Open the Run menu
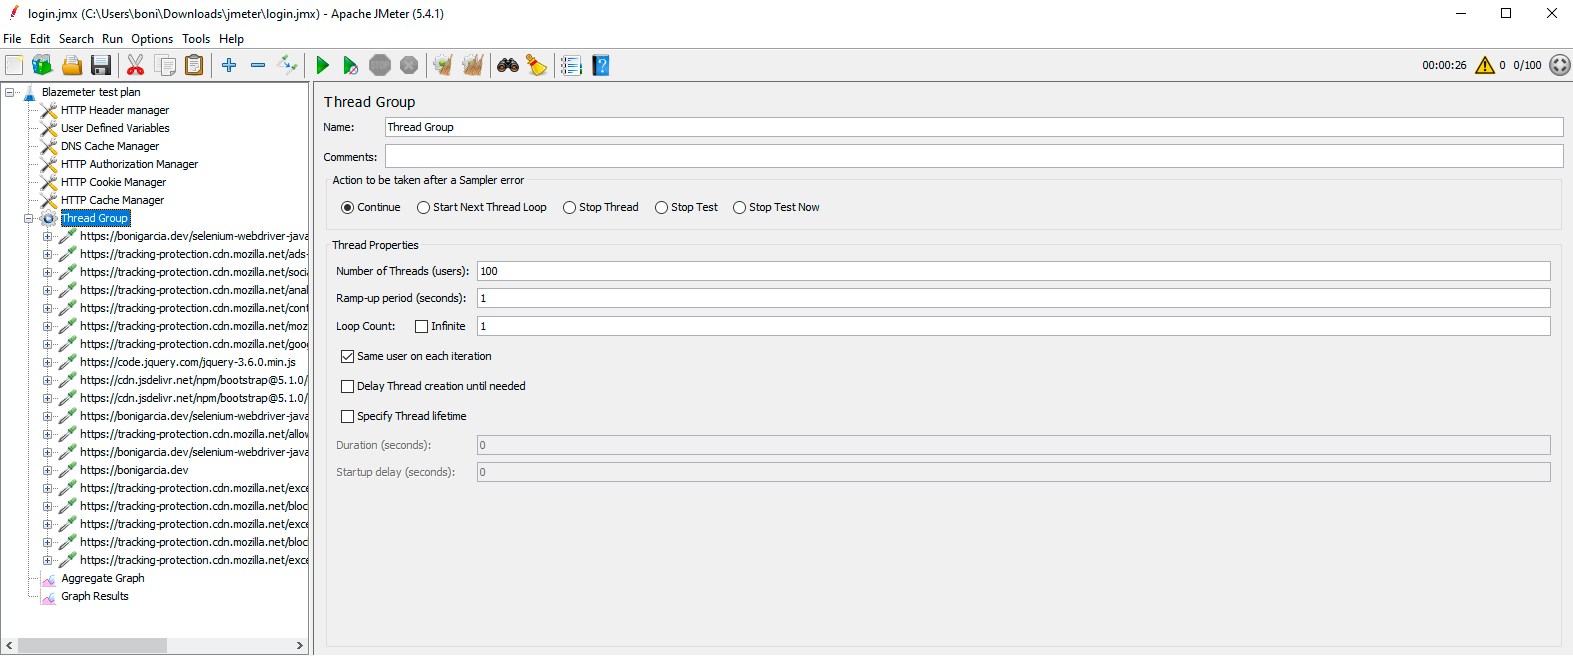 [x=112, y=39]
